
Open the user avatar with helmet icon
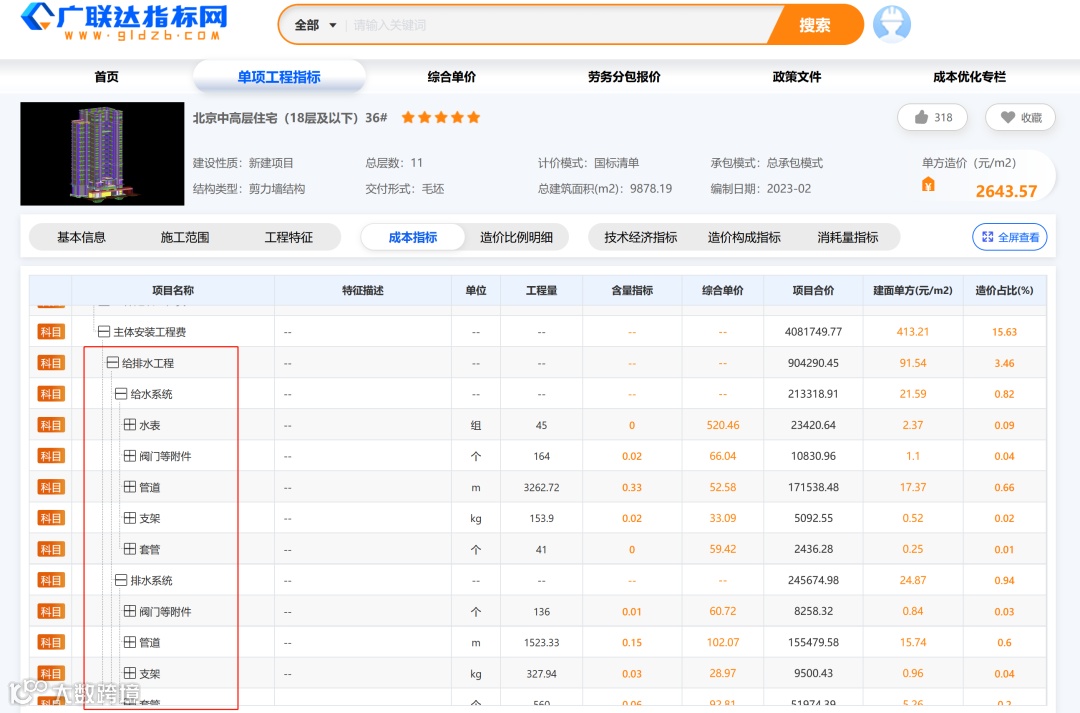[891, 25]
